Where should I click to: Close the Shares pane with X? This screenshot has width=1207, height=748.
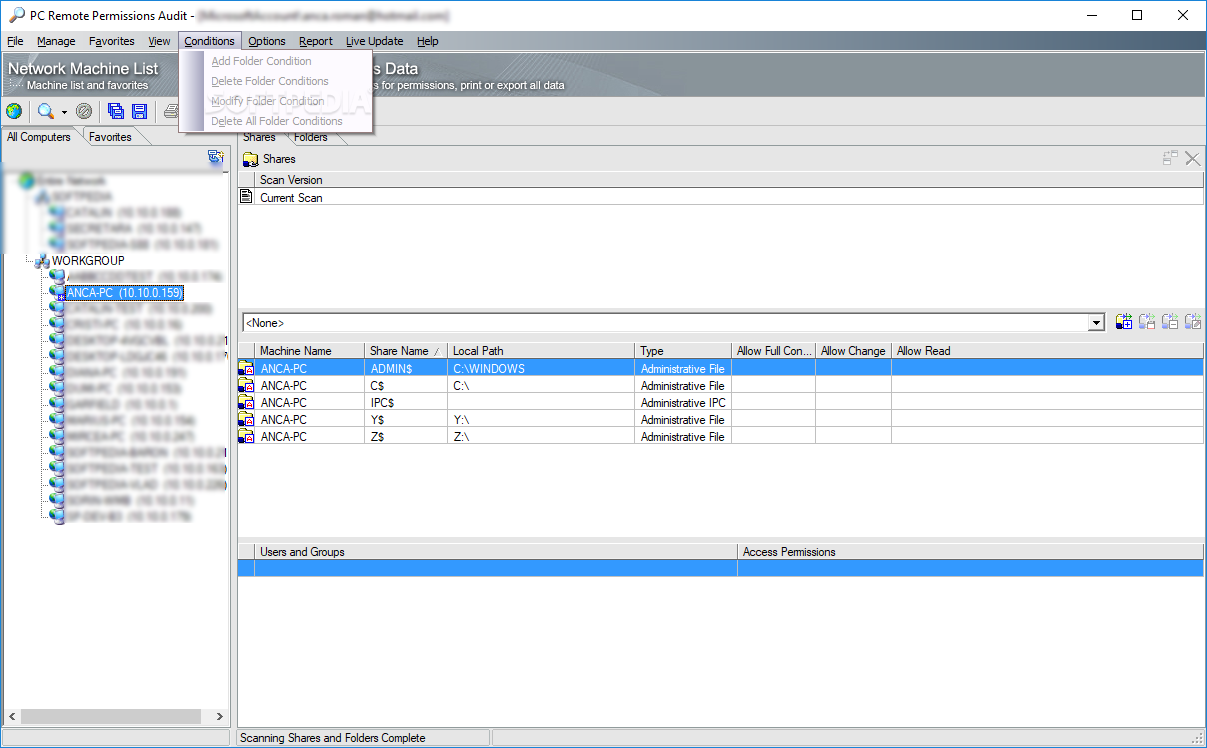1192,158
